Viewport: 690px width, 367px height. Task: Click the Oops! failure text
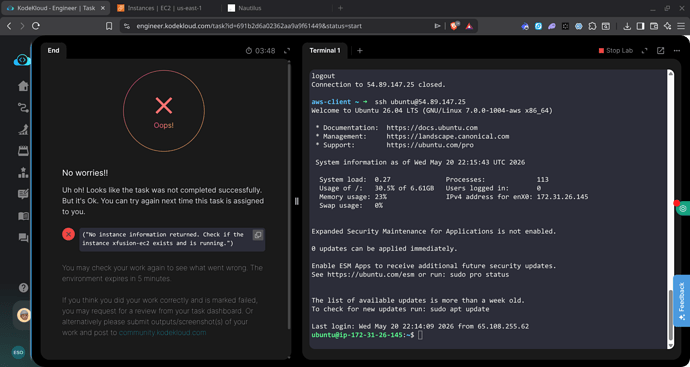164,125
